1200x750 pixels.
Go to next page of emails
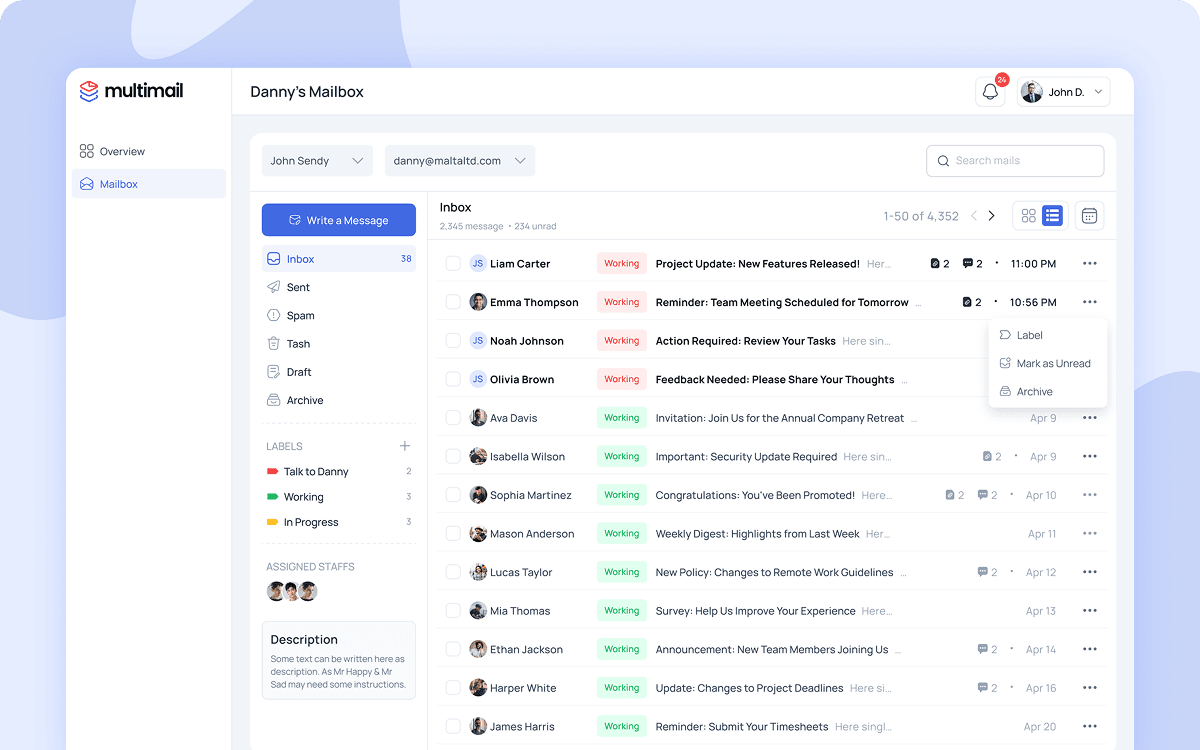pos(991,215)
